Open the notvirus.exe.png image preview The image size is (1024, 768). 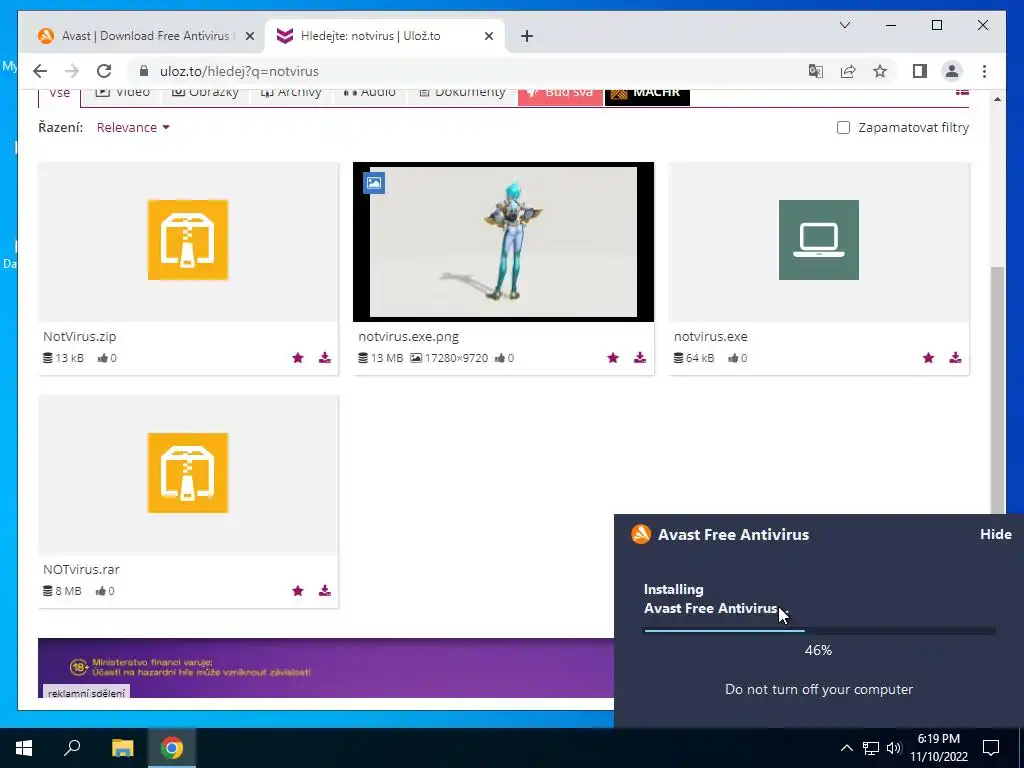504,242
